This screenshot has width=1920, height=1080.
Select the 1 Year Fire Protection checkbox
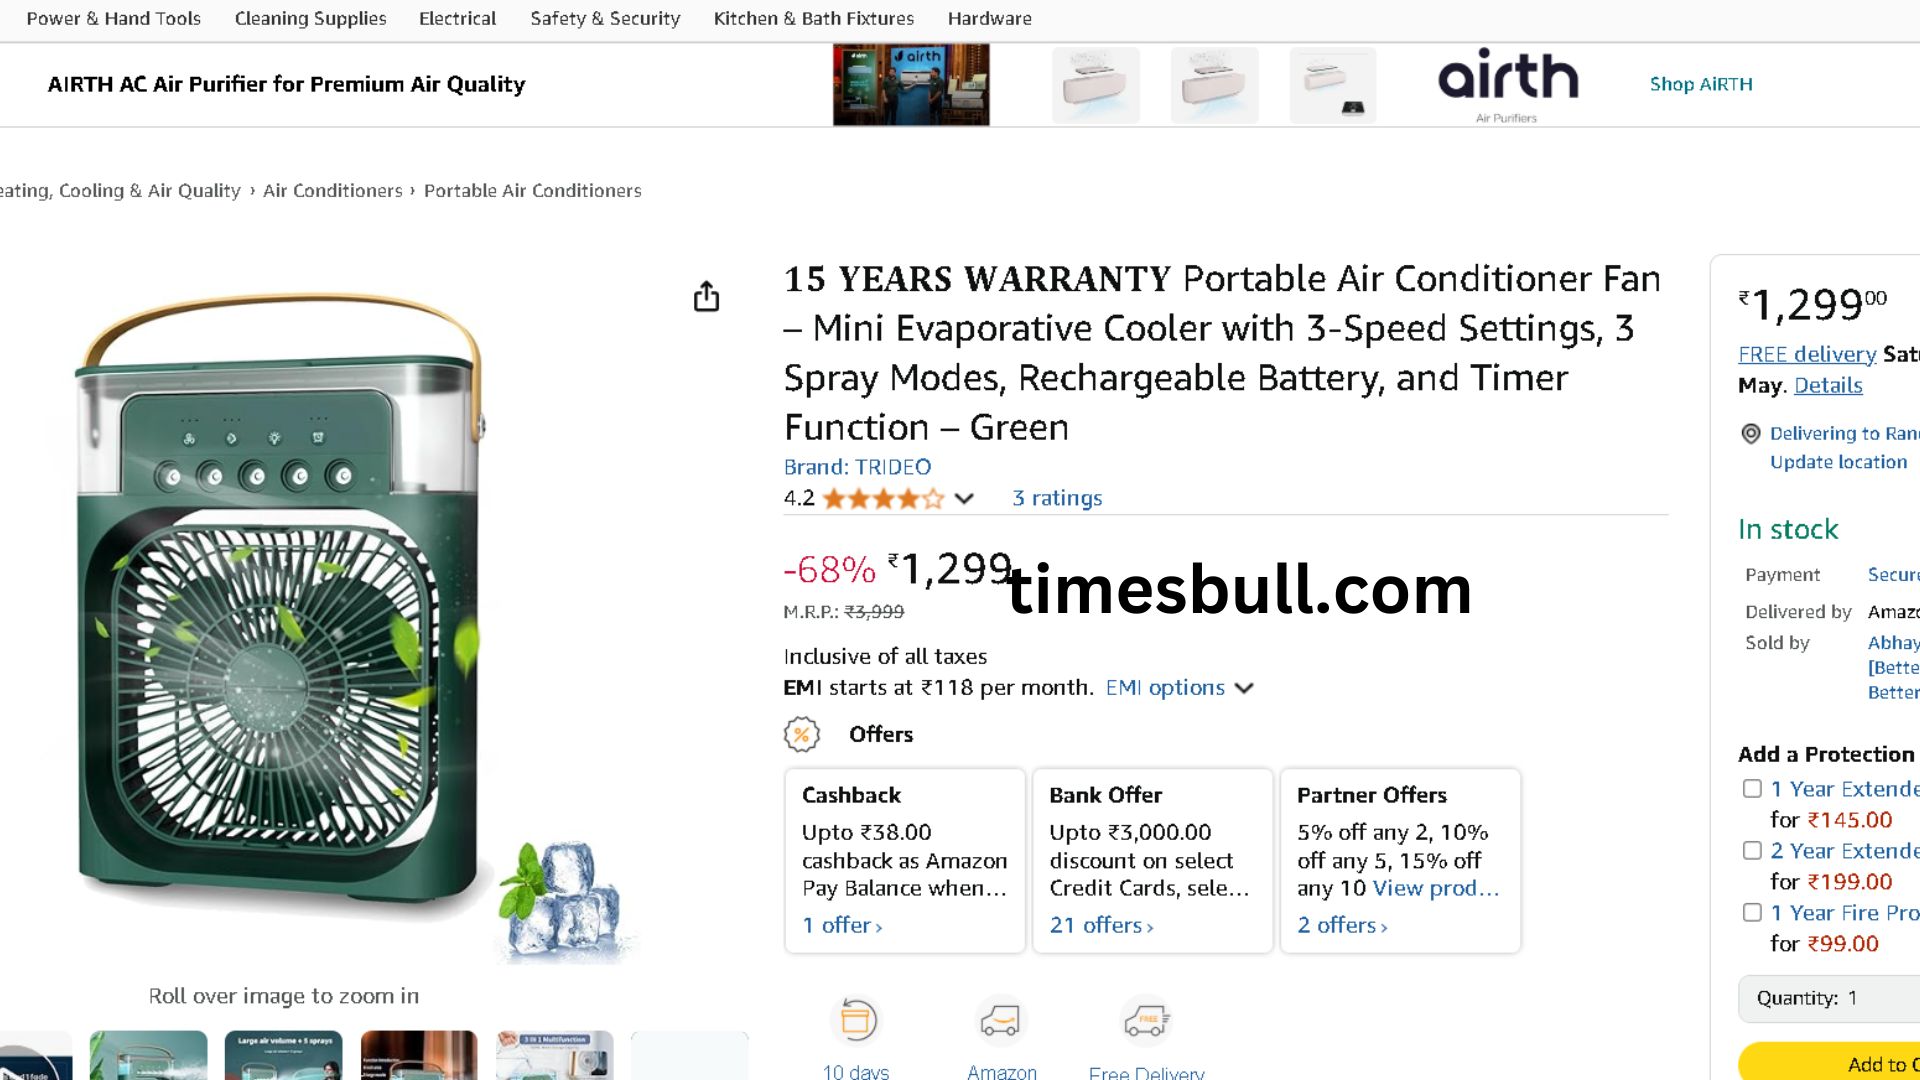tap(1752, 912)
